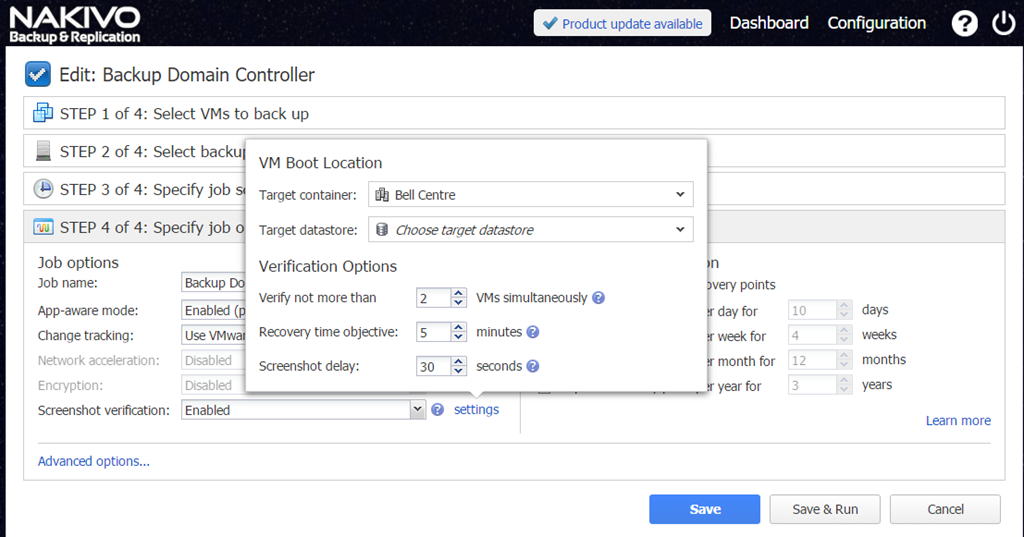Click the help question mark icon in header
This screenshot has width=1024, height=537.
964,24
